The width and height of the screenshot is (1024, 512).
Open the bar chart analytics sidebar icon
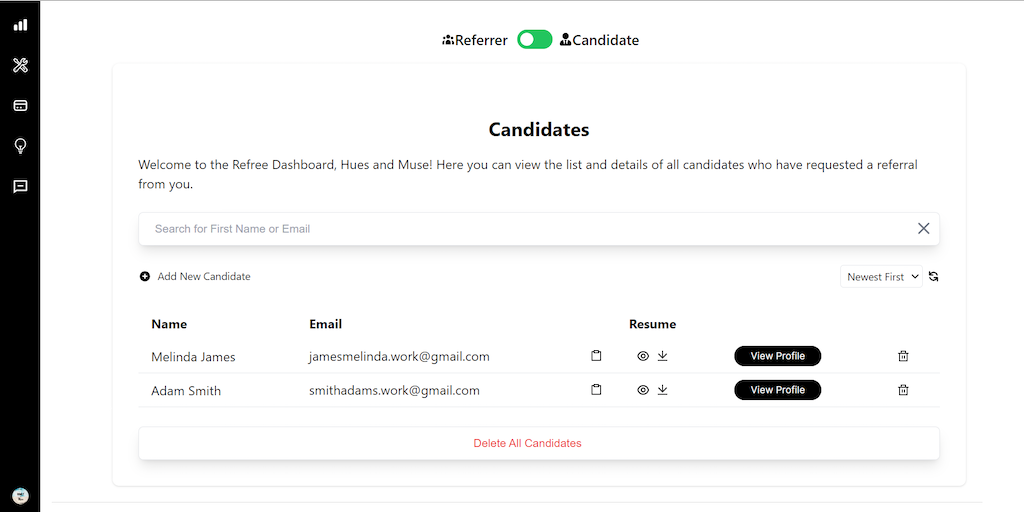[20, 25]
